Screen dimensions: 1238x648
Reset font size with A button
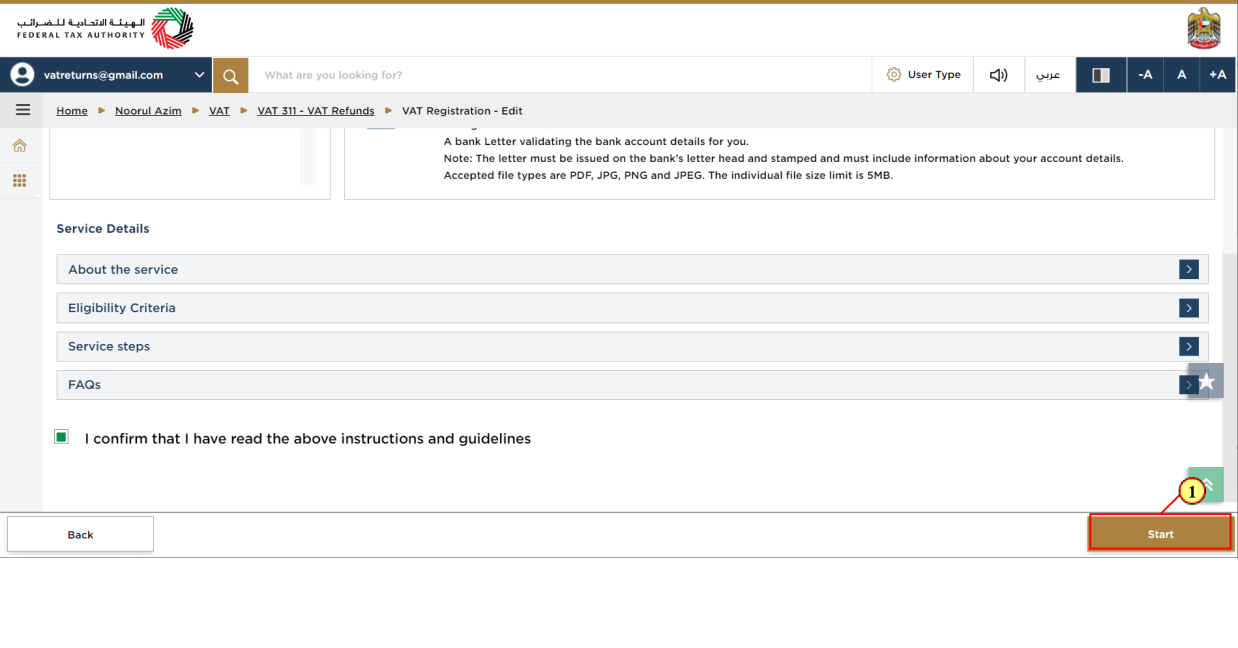coord(1181,75)
